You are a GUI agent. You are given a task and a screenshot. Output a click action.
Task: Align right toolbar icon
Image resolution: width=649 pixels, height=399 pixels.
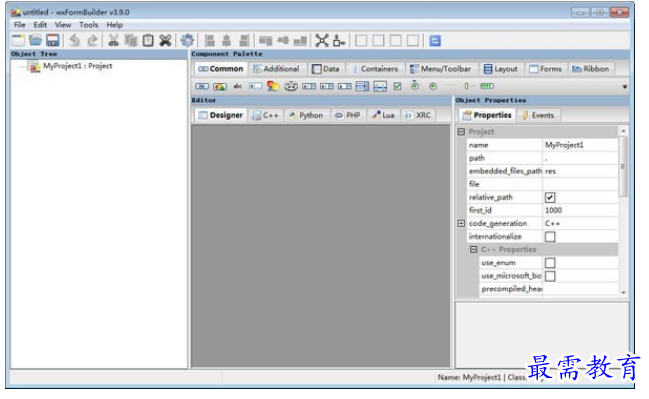coord(244,41)
